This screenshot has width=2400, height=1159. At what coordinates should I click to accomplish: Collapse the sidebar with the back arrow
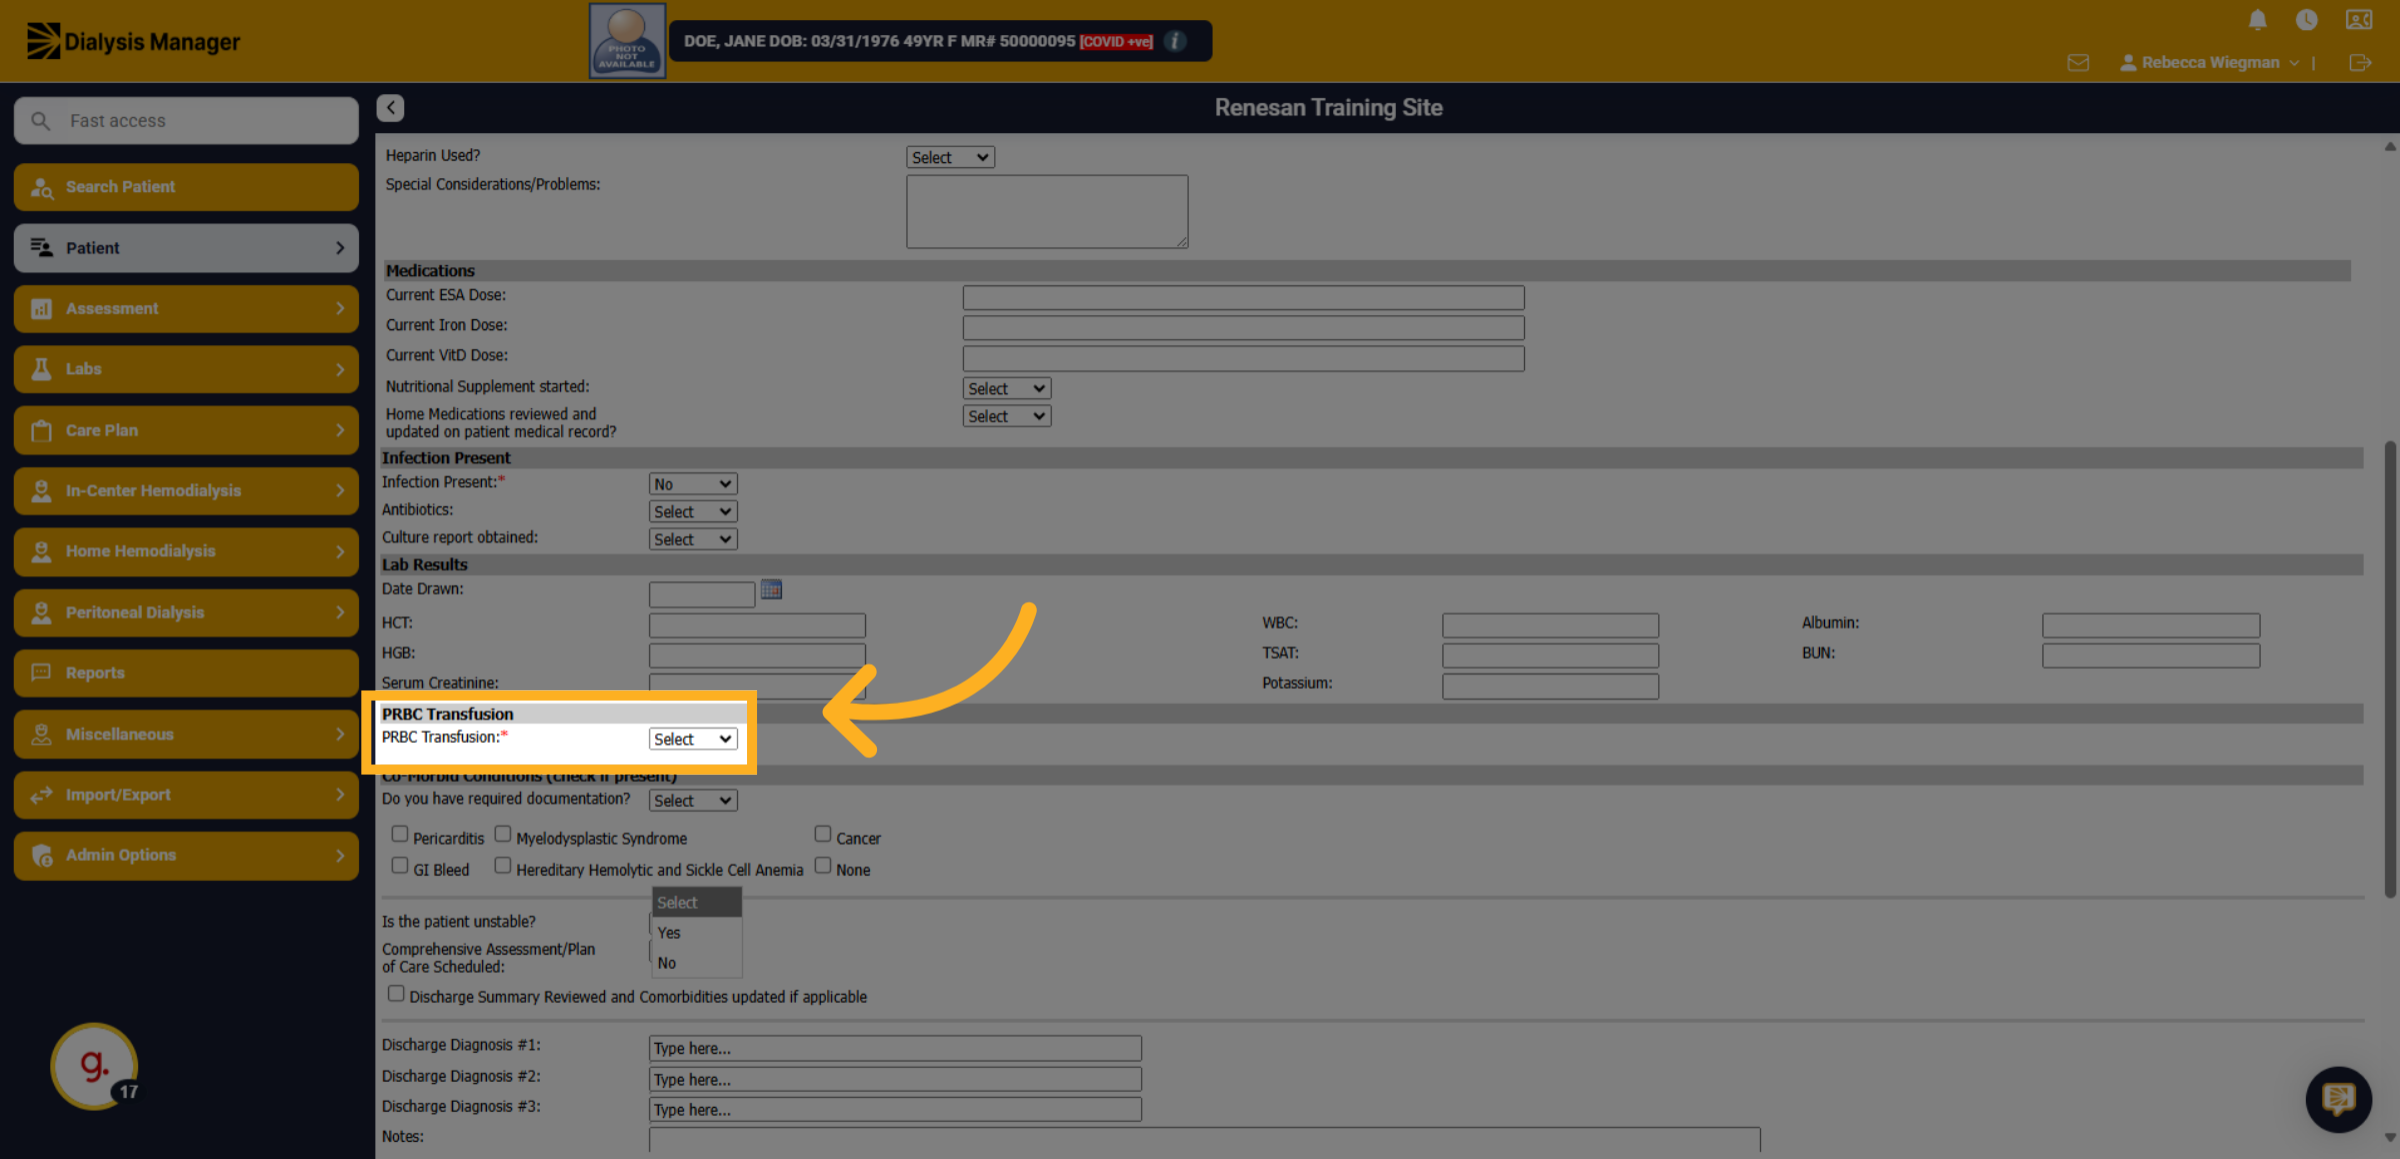point(390,108)
